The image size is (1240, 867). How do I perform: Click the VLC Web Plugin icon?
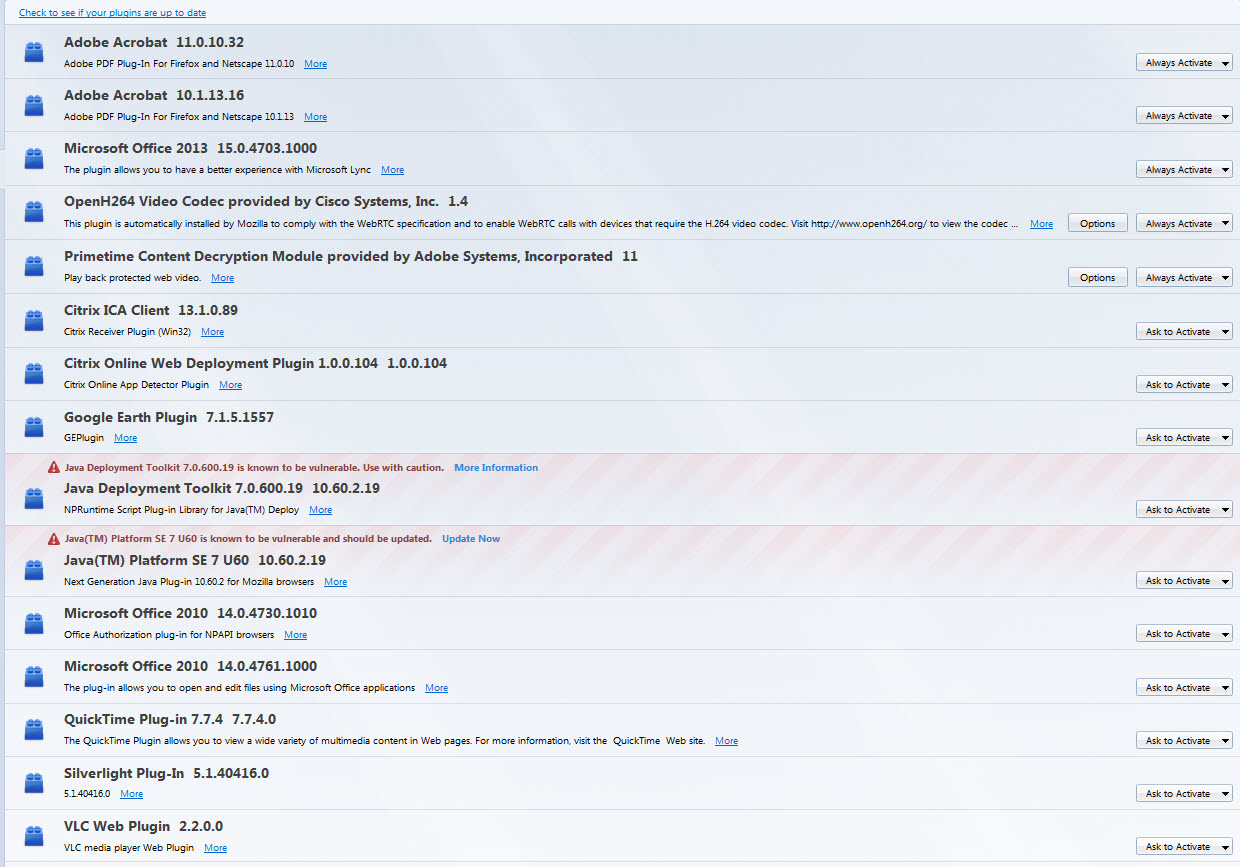click(x=34, y=836)
